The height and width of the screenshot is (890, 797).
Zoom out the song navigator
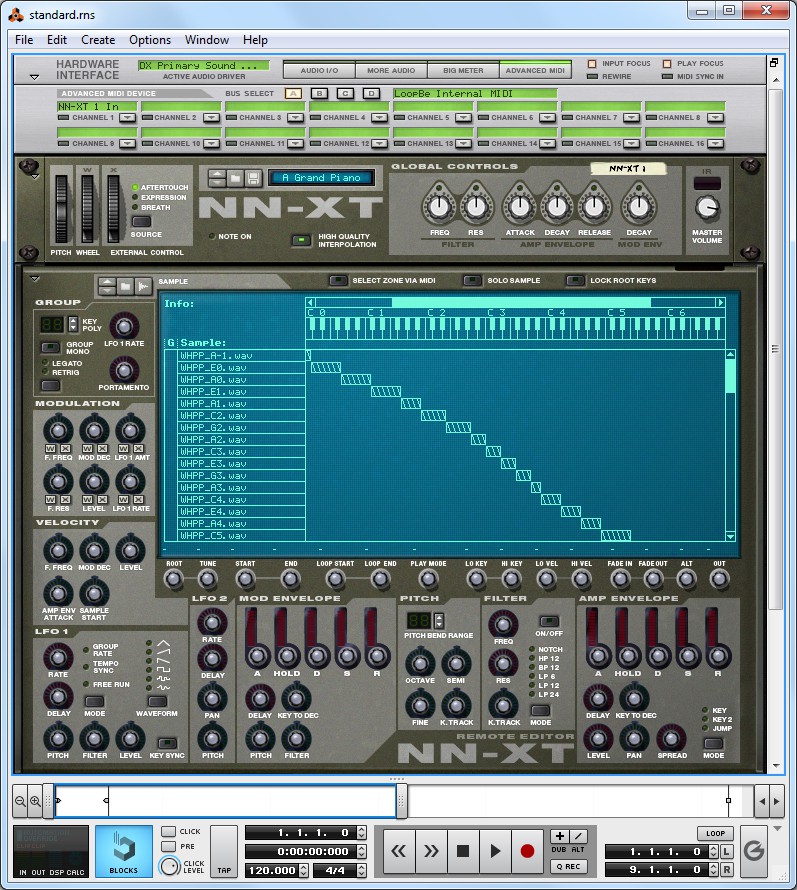(x=20, y=801)
